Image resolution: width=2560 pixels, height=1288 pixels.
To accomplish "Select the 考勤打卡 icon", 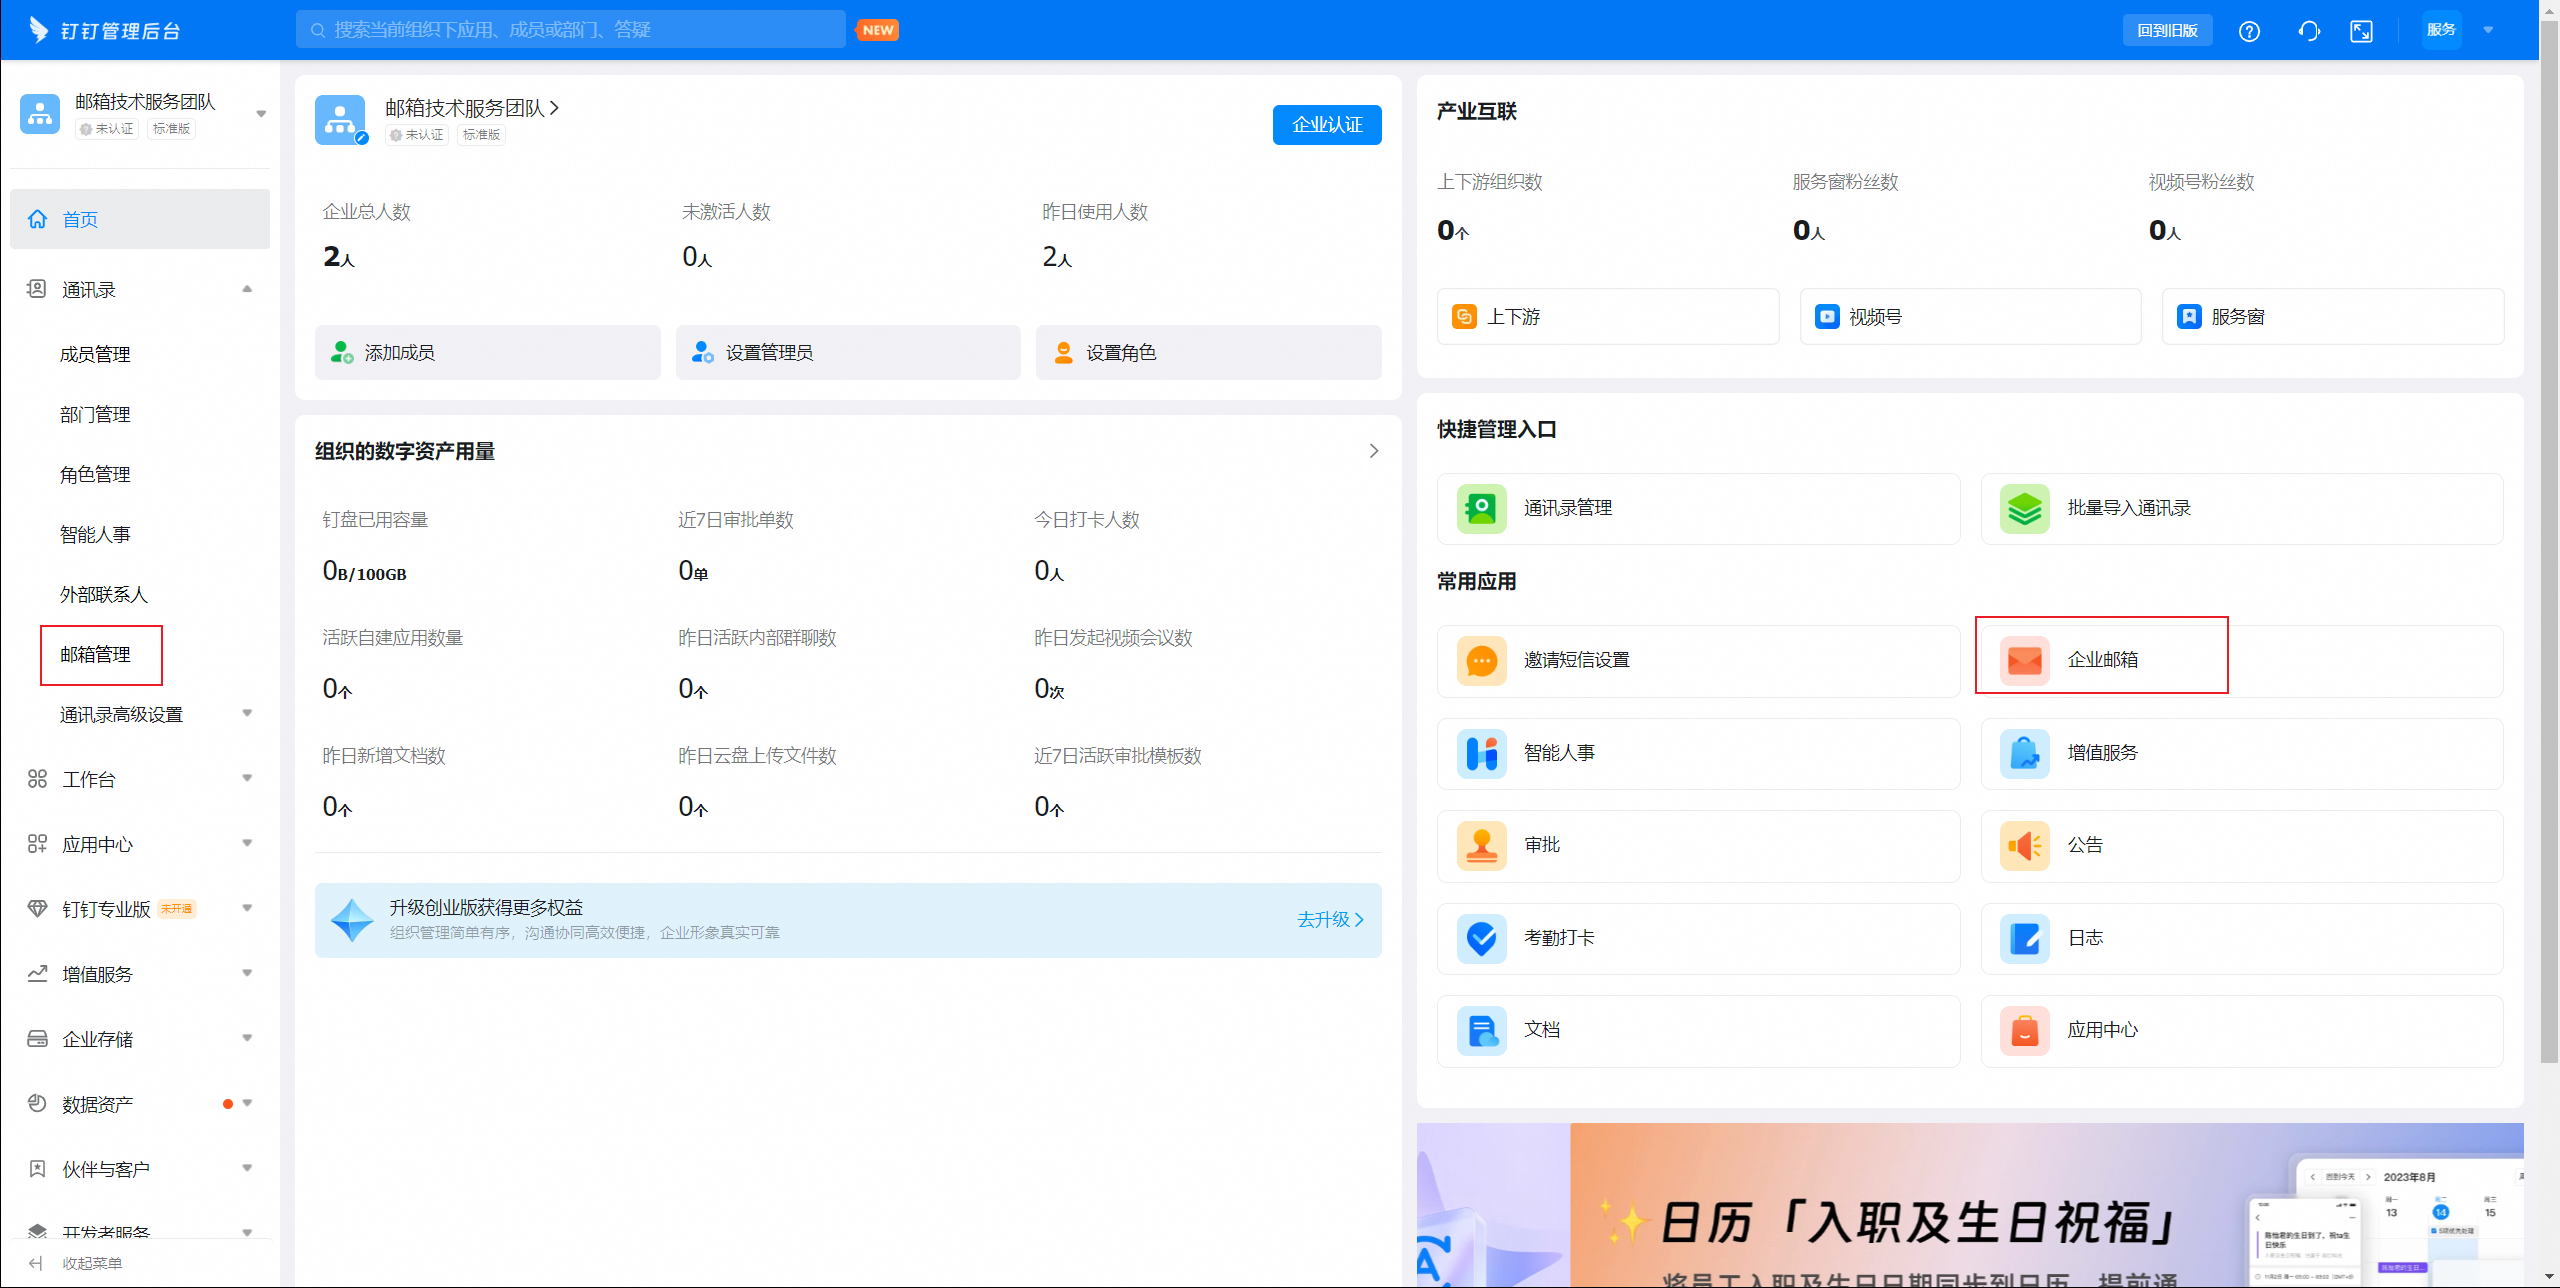I will coord(1482,938).
